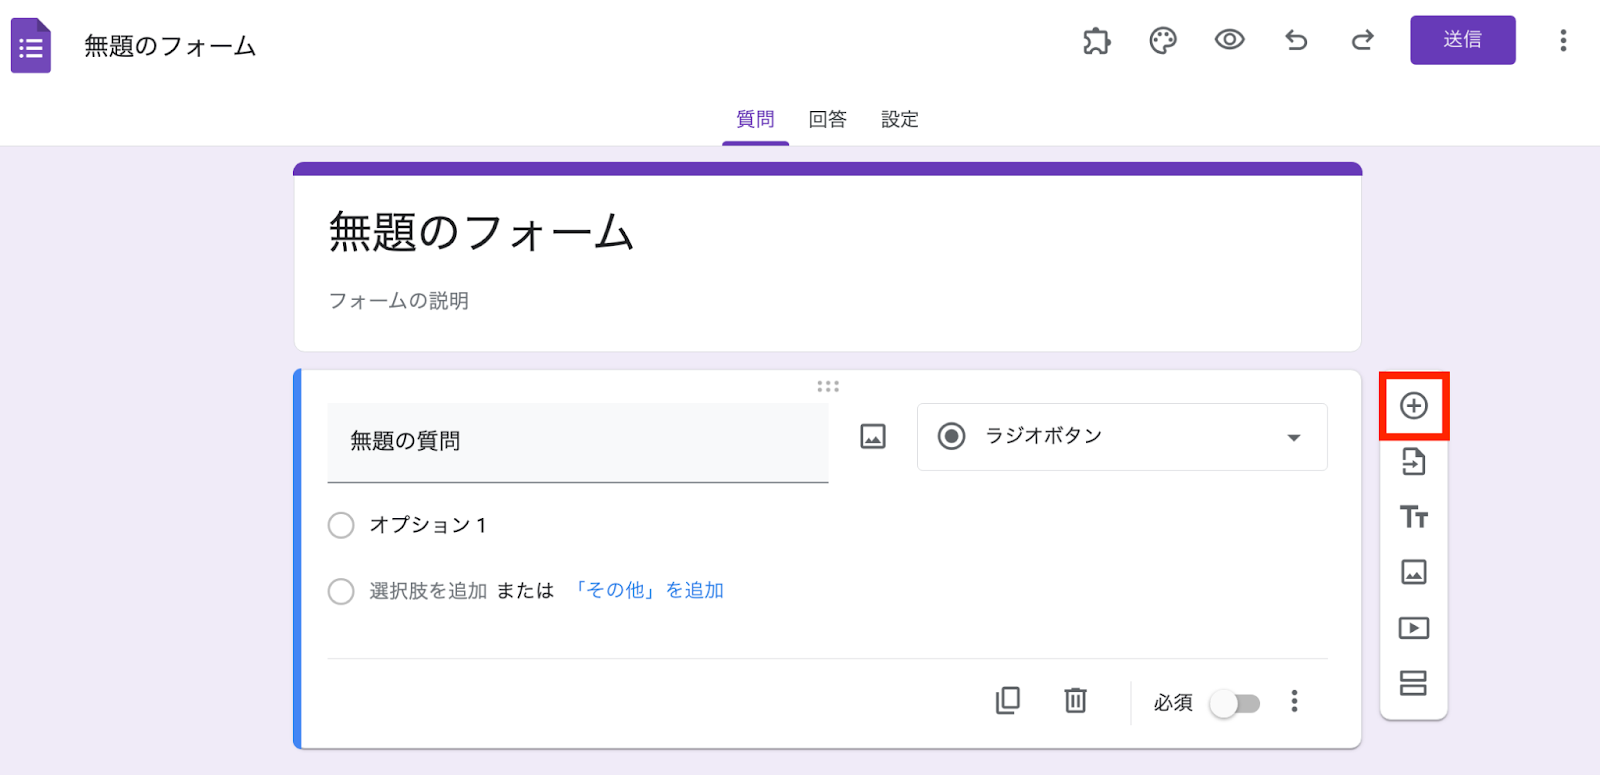Add a video to the form

pos(1413,628)
